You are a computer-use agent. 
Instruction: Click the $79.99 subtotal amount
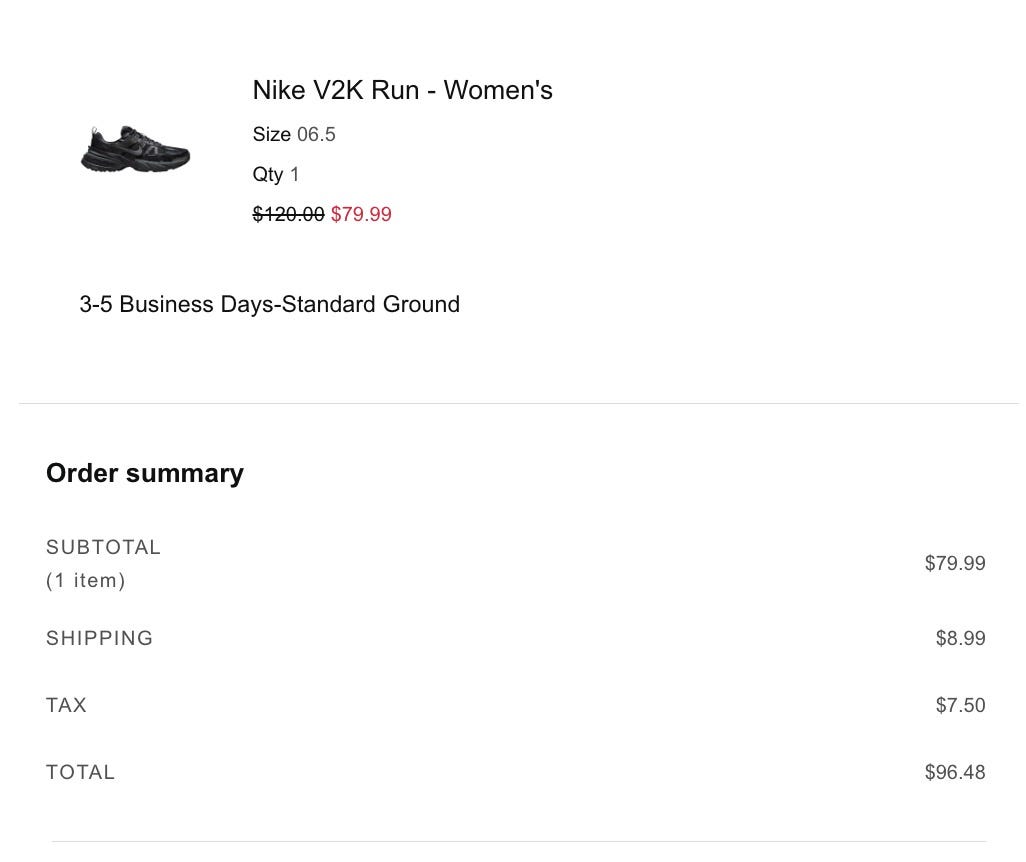click(x=955, y=563)
